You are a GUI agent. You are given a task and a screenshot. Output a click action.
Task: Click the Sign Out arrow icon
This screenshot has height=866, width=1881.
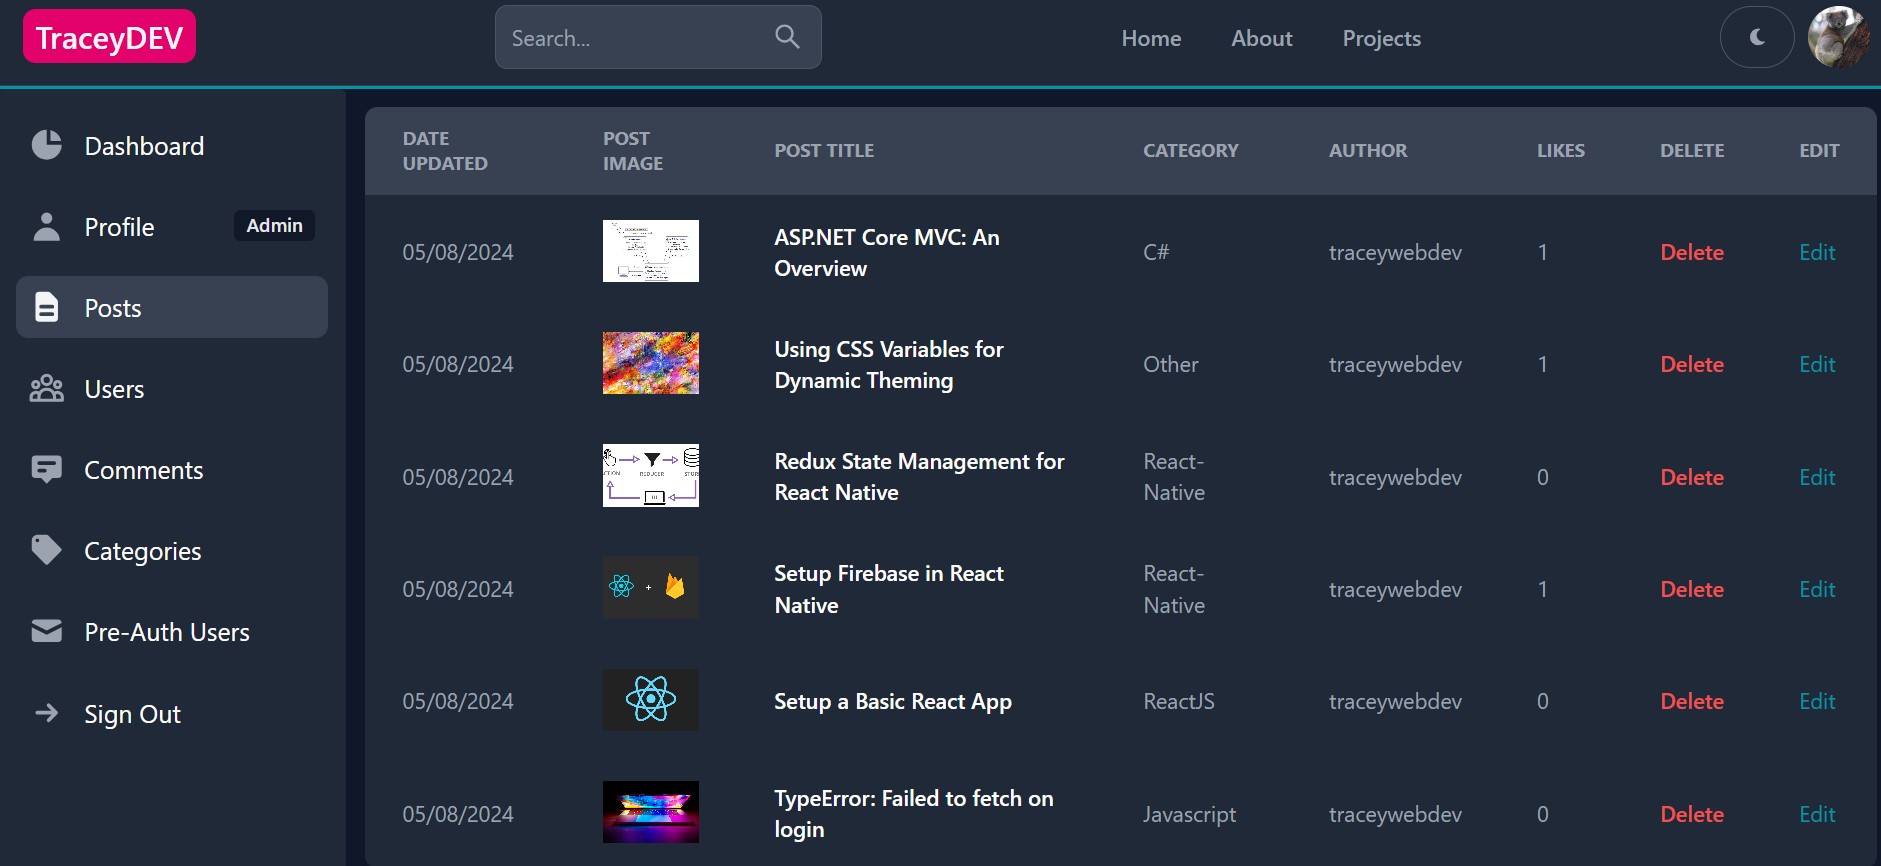pos(46,713)
